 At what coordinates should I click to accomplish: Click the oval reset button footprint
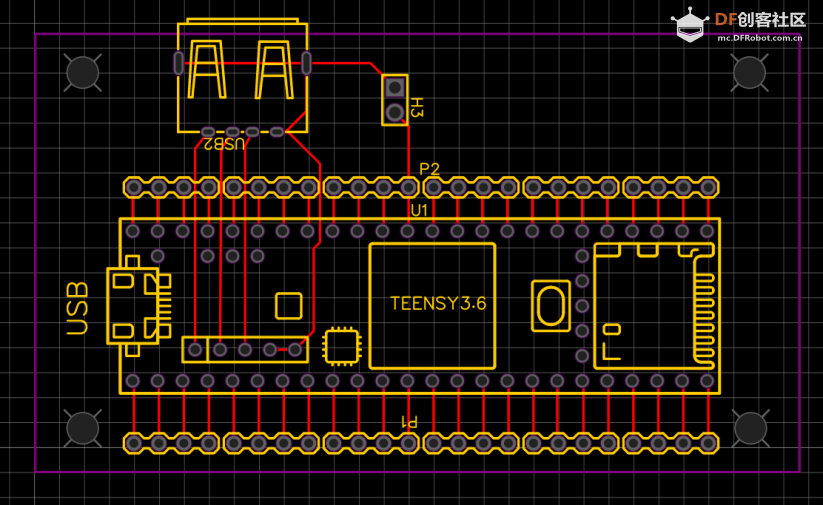[x=551, y=306]
